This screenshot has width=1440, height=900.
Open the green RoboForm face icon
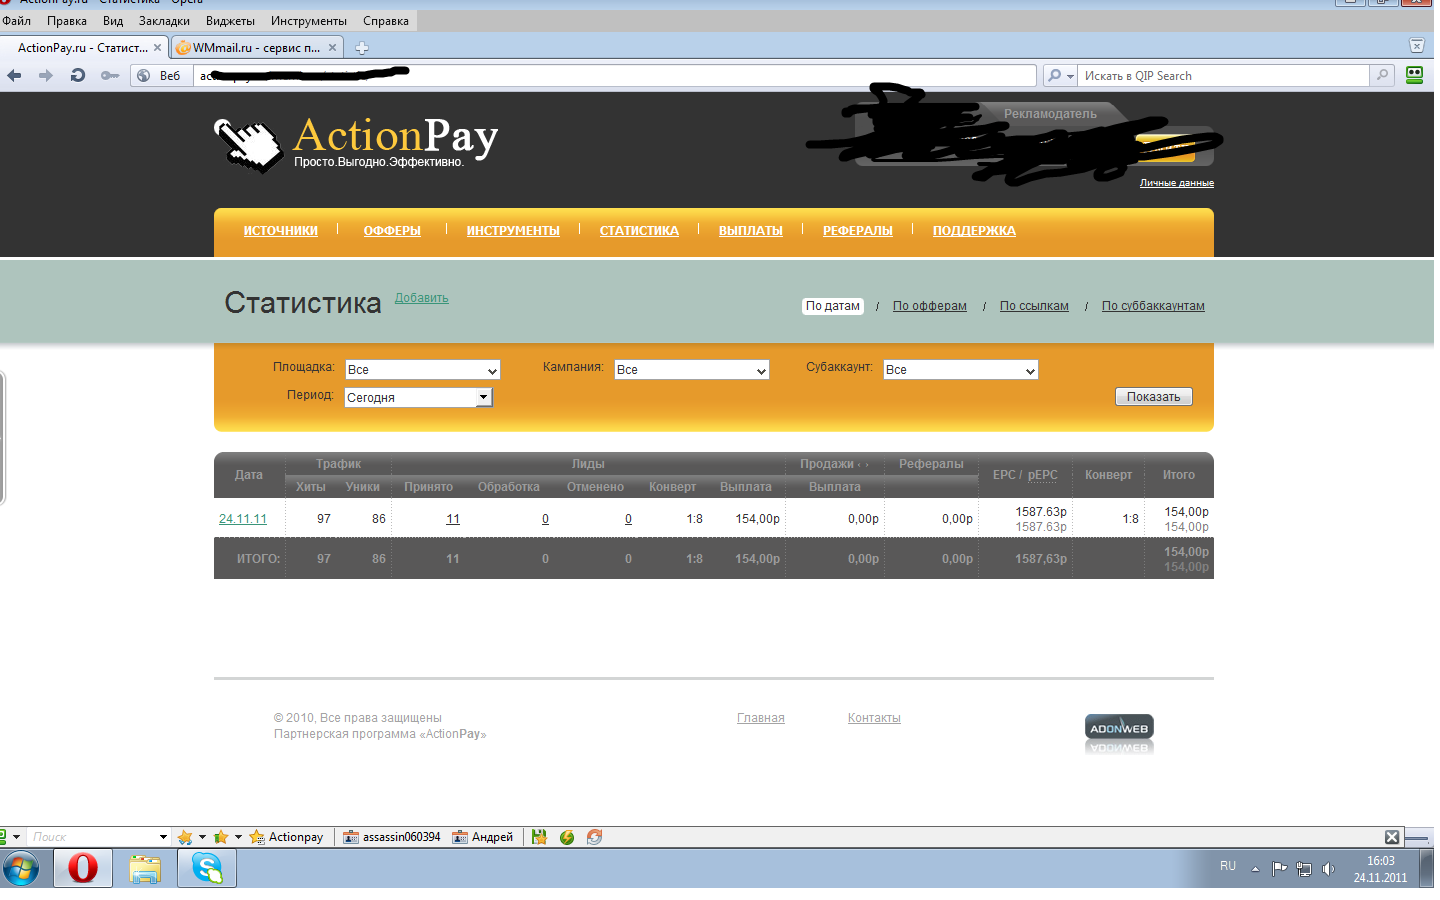coord(1414,74)
